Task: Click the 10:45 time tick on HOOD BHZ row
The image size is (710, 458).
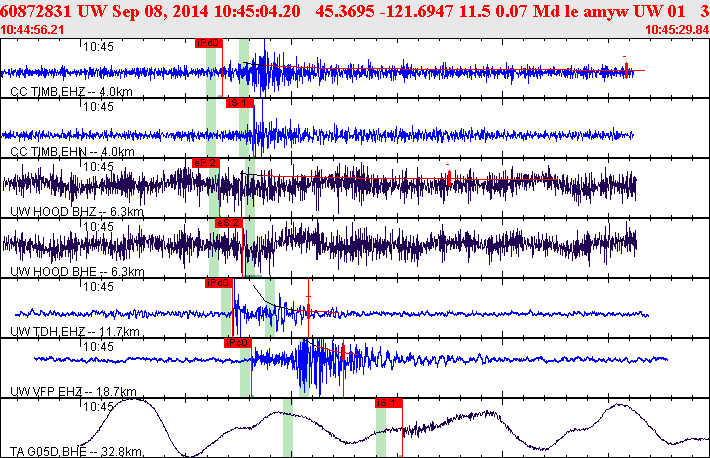Action: [98, 167]
